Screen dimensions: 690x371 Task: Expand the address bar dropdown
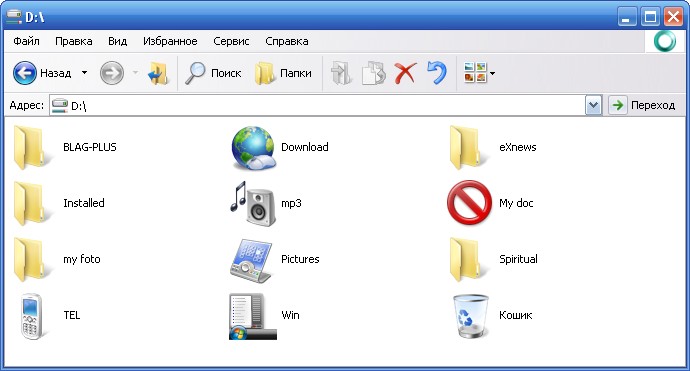(593, 105)
